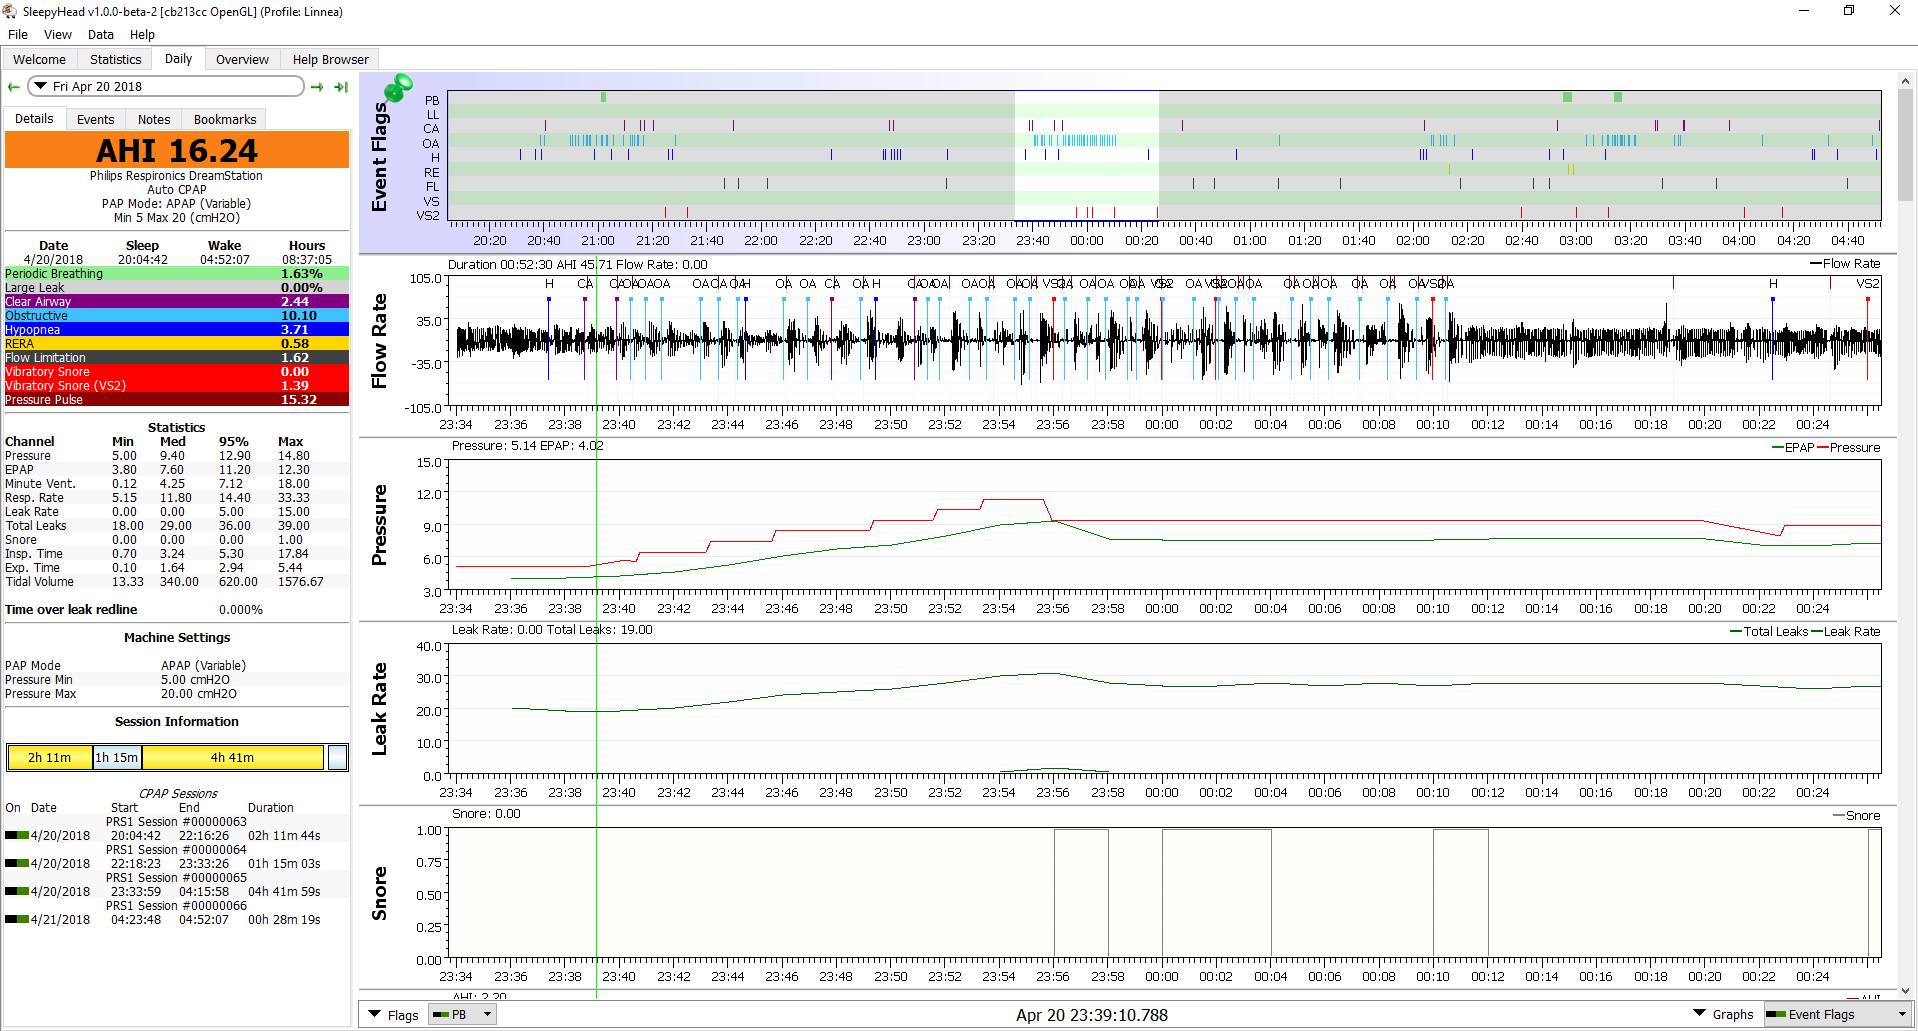Open the Help Browser tab
This screenshot has width=1918, height=1031.
[x=330, y=60]
